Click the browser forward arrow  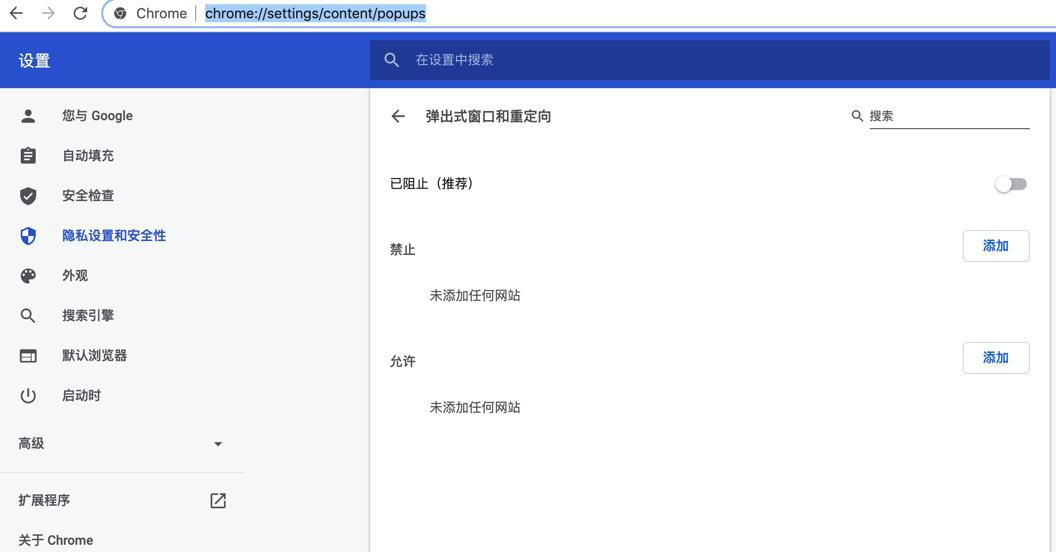click(48, 13)
